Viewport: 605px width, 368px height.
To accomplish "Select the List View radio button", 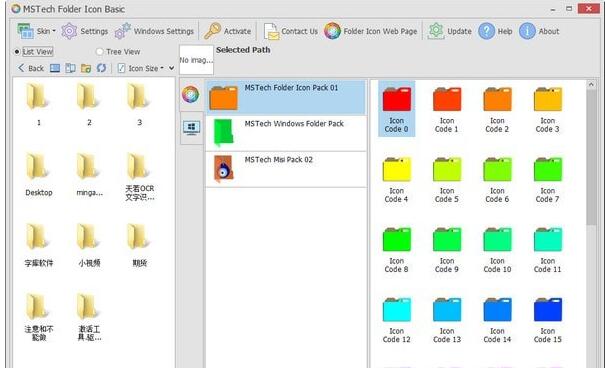I will 33,51.
